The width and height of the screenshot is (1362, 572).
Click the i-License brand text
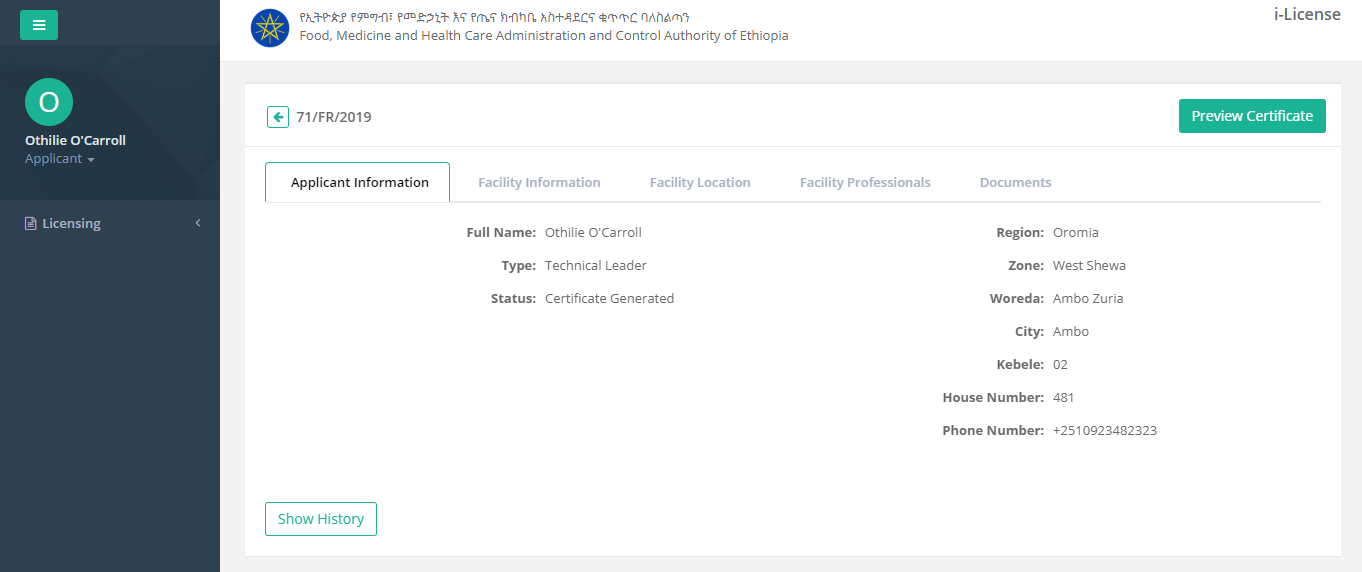(1307, 15)
